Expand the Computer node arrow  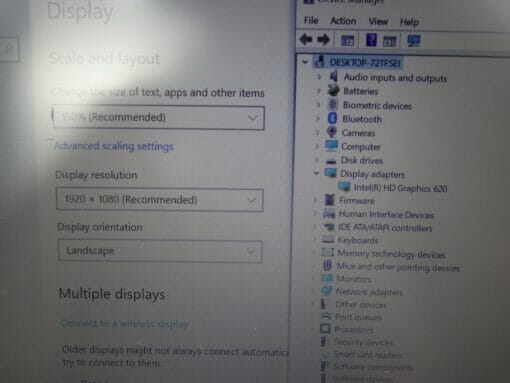tap(317, 146)
